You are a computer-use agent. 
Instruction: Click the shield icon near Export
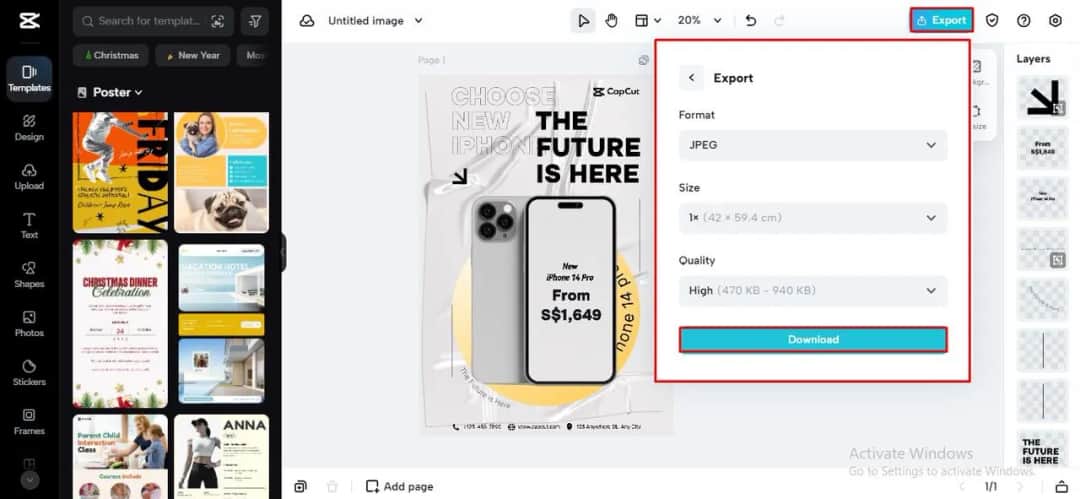point(992,20)
